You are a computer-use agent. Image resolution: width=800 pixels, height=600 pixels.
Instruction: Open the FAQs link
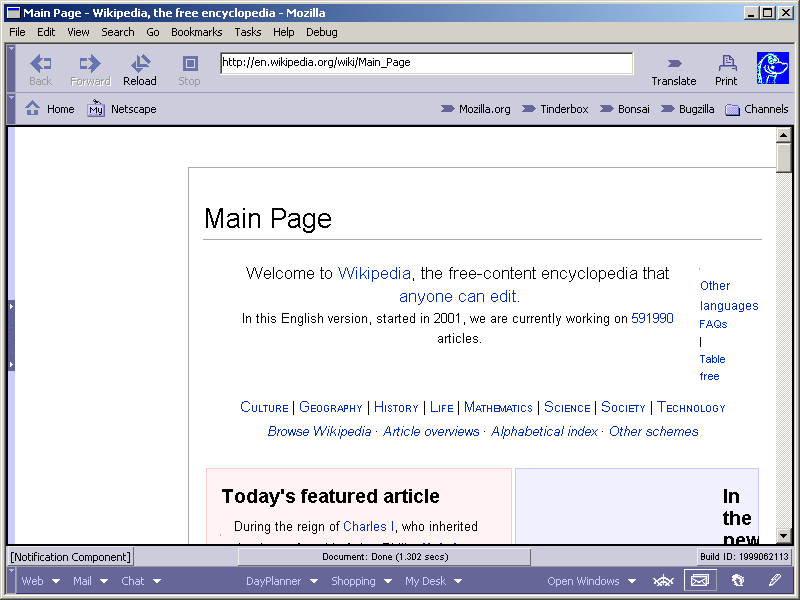tap(713, 324)
